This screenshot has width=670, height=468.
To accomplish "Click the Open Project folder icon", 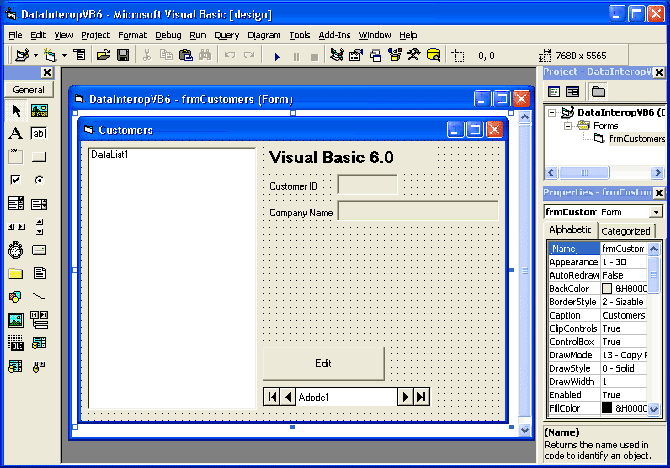I will click(x=103, y=55).
